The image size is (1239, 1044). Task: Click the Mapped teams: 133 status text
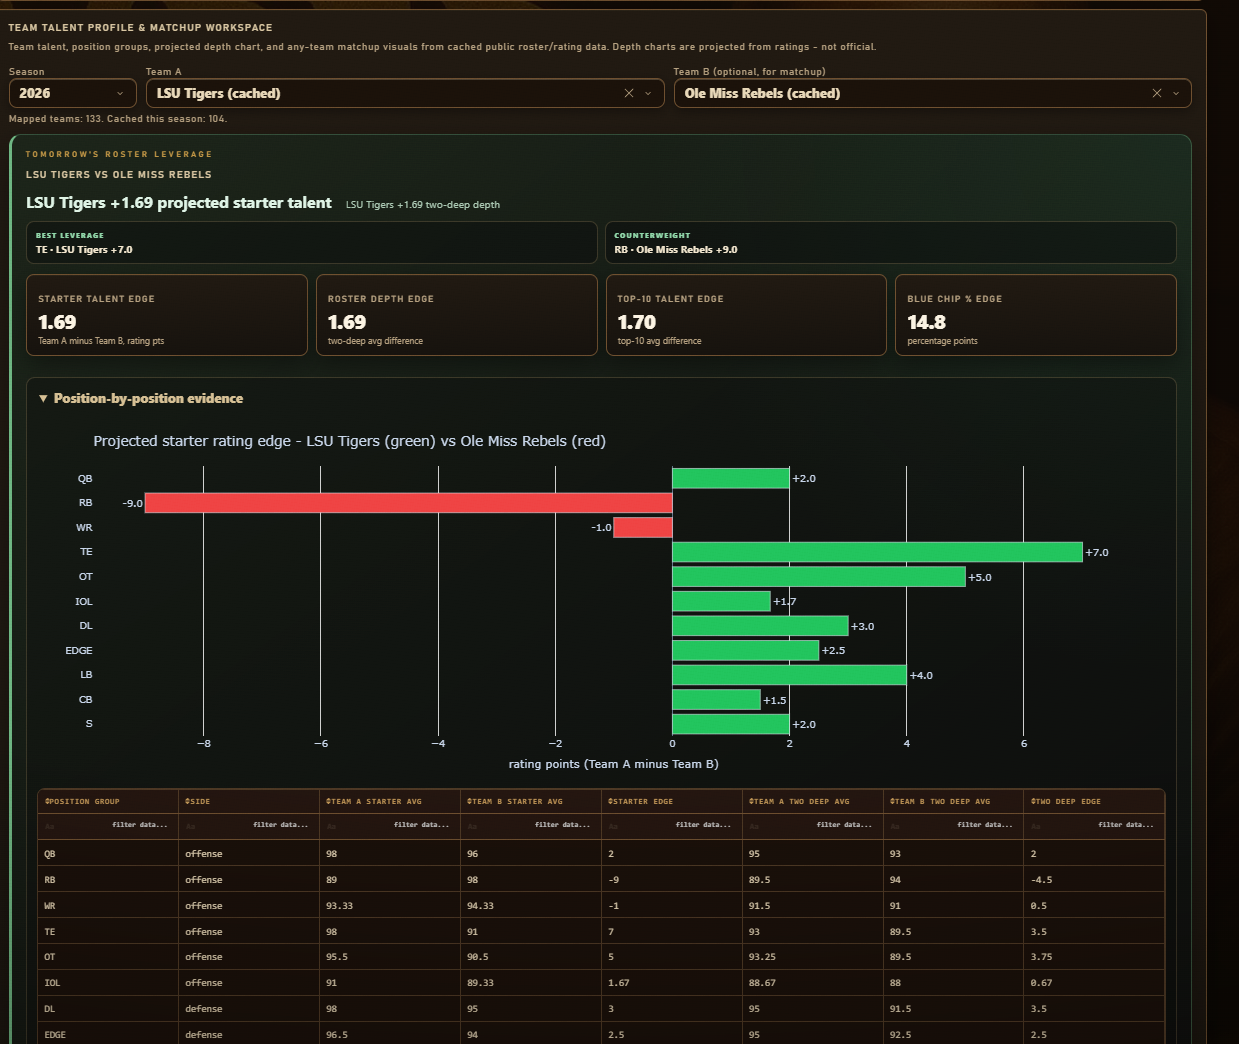118,119
